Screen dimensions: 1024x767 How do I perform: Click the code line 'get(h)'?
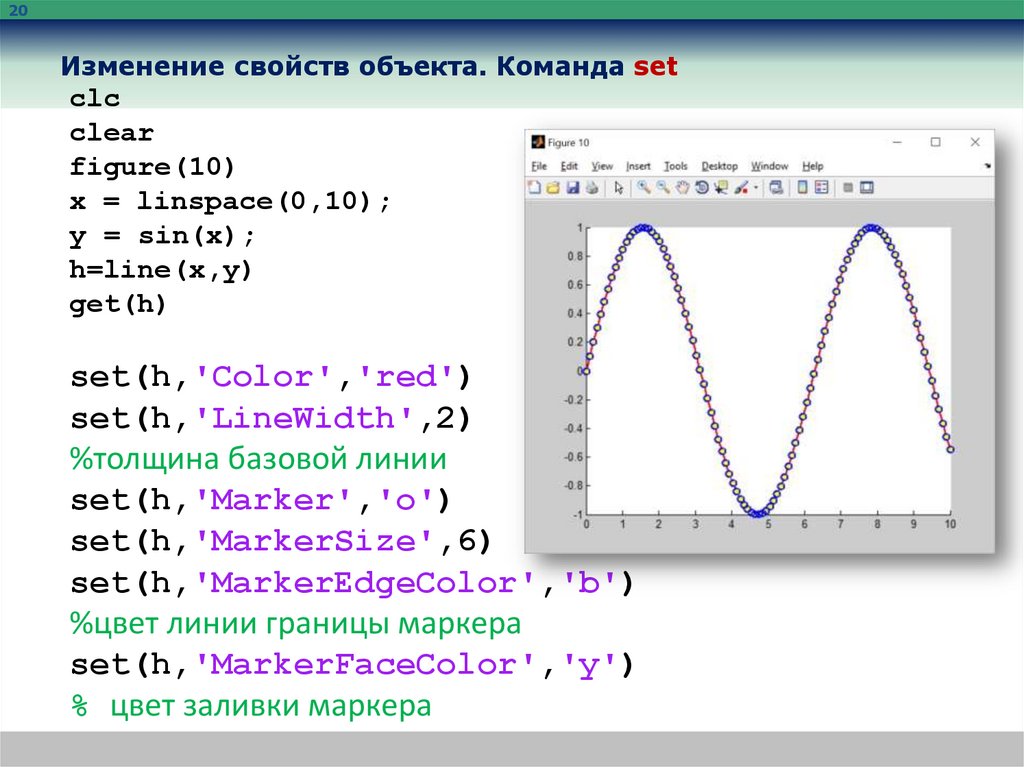pos(118,304)
